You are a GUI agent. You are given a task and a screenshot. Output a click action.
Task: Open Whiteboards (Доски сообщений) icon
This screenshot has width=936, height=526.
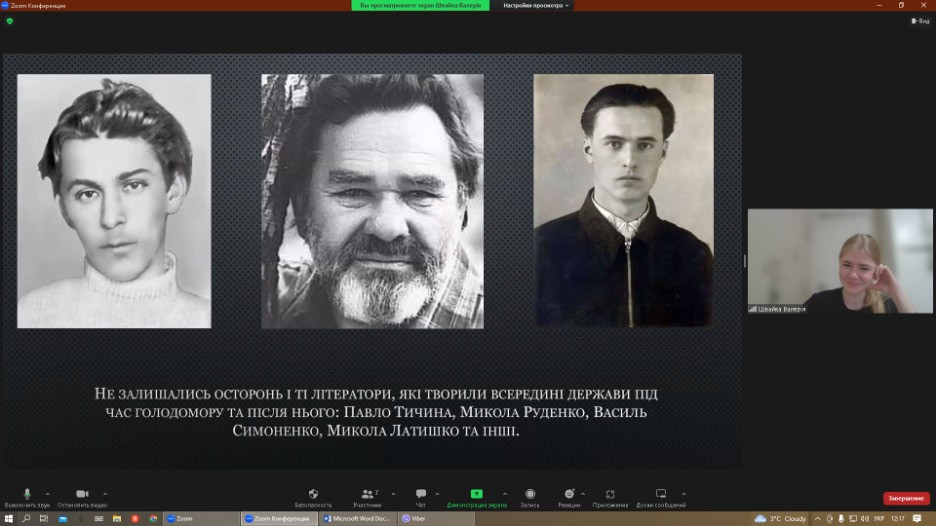(x=661, y=494)
